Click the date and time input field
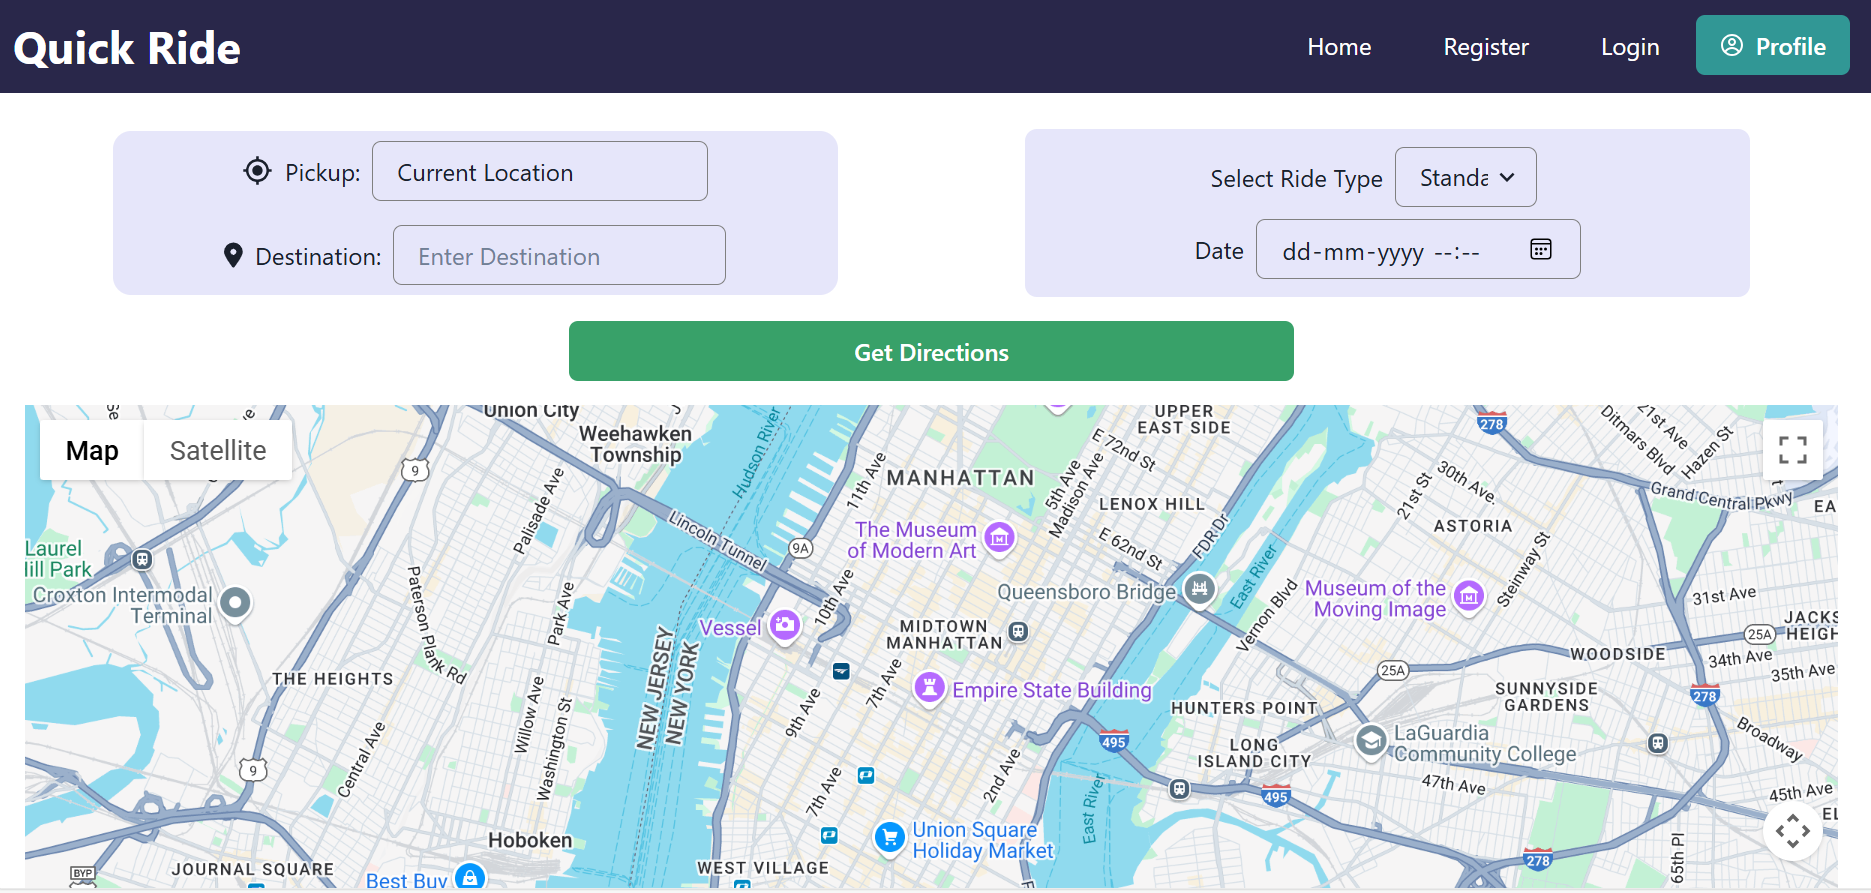Image resolution: width=1871 pixels, height=893 pixels. pos(1418,249)
